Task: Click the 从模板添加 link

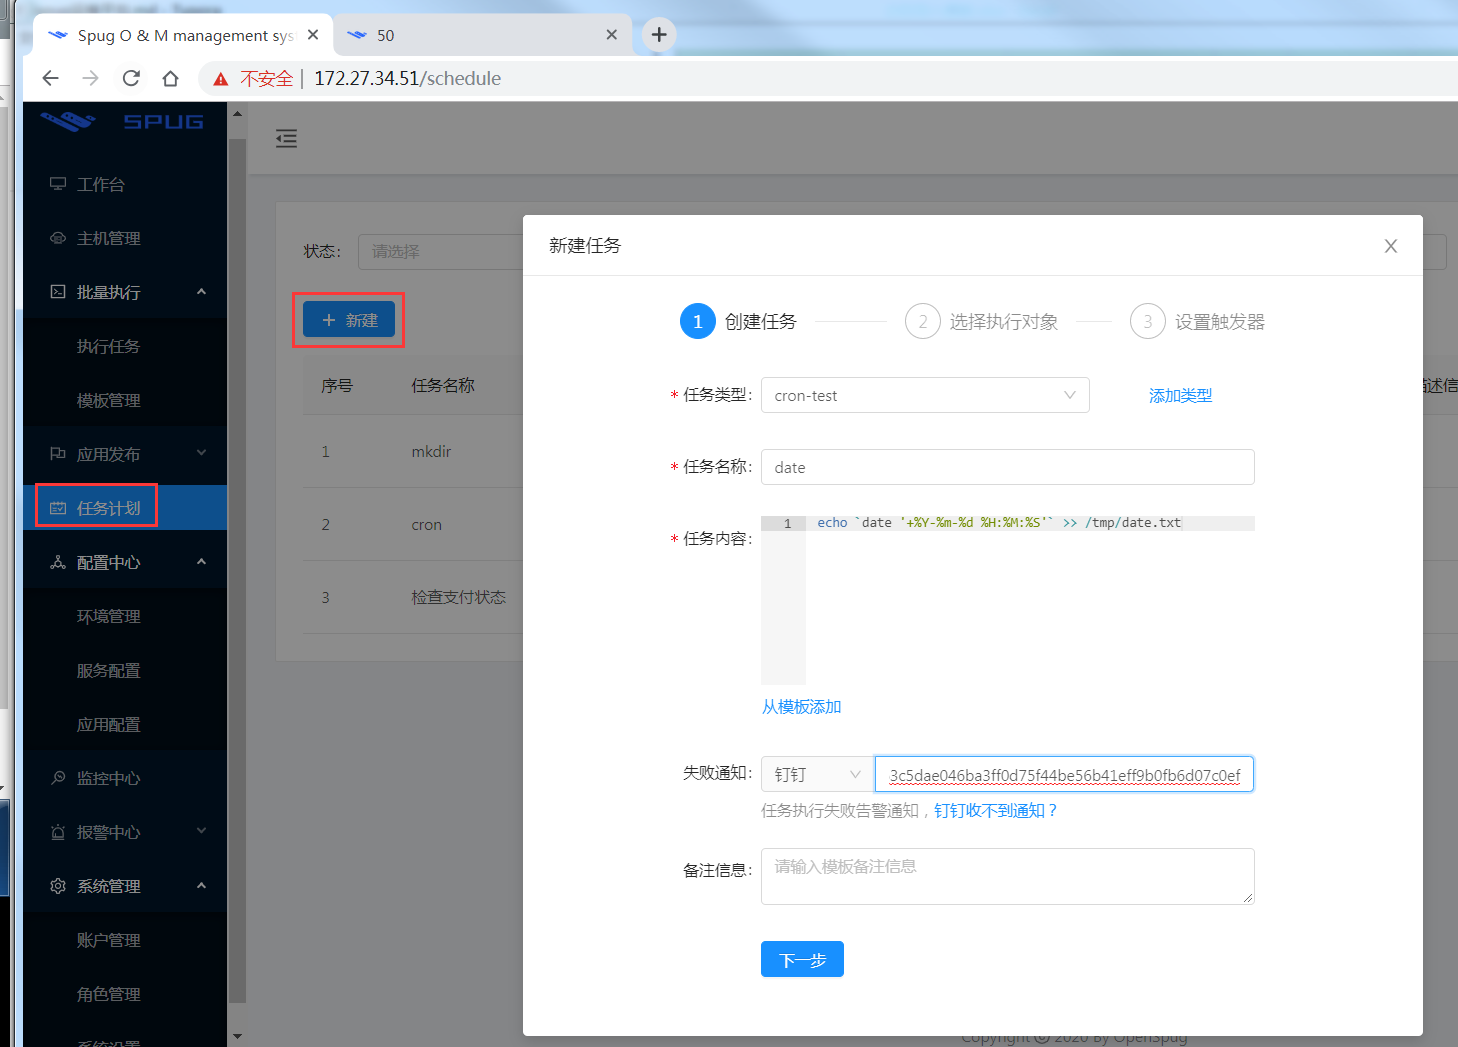Action: (801, 707)
